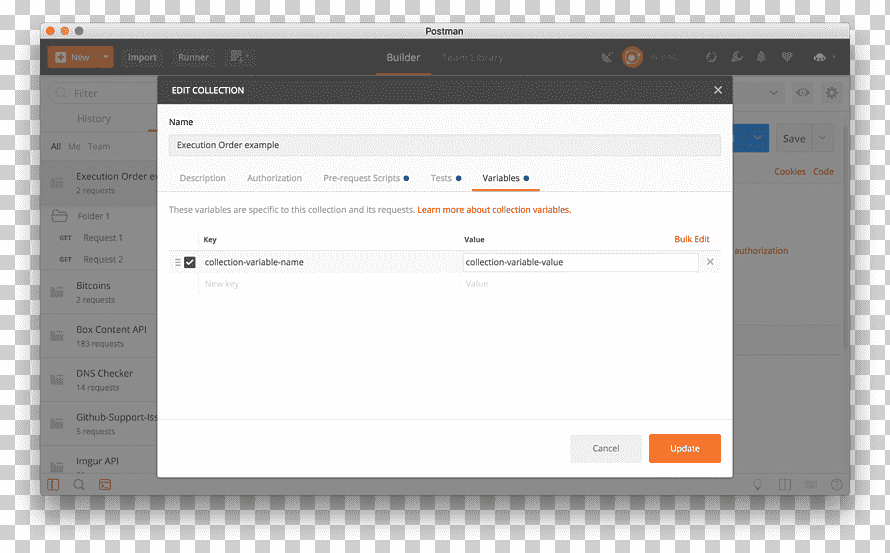This screenshot has width=890, height=553.
Task: Click the lightbulb icon in status bar
Action: click(x=757, y=484)
